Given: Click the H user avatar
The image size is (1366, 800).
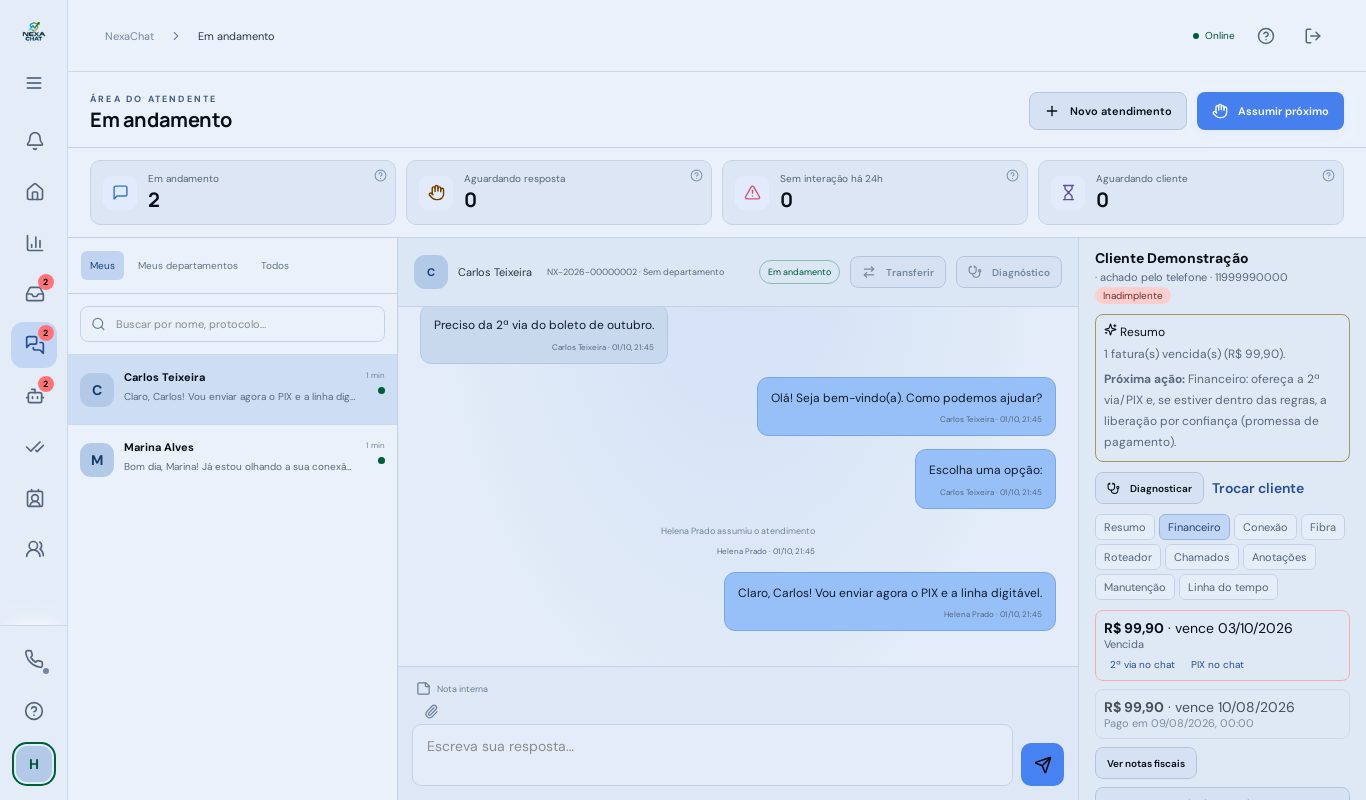Looking at the screenshot, I should pyautogui.click(x=34, y=764).
